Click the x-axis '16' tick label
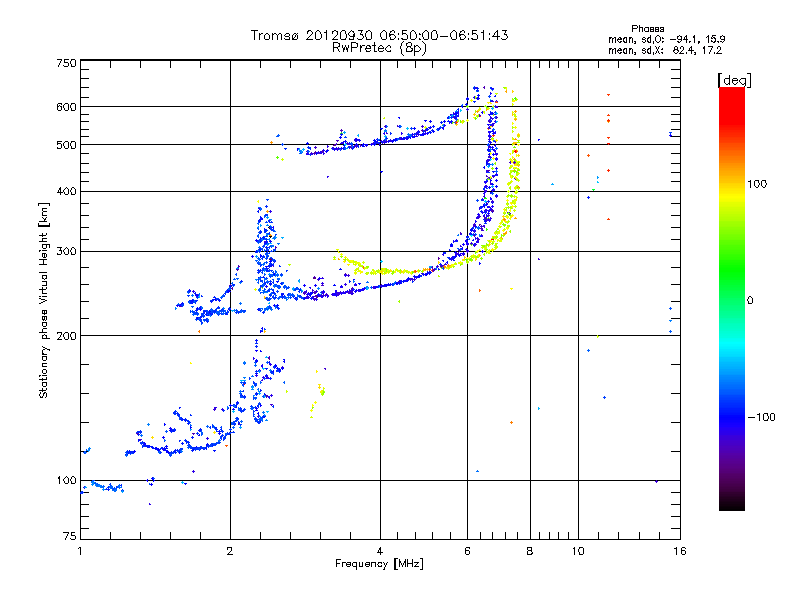Screen dimensions: 800x600 680,551
